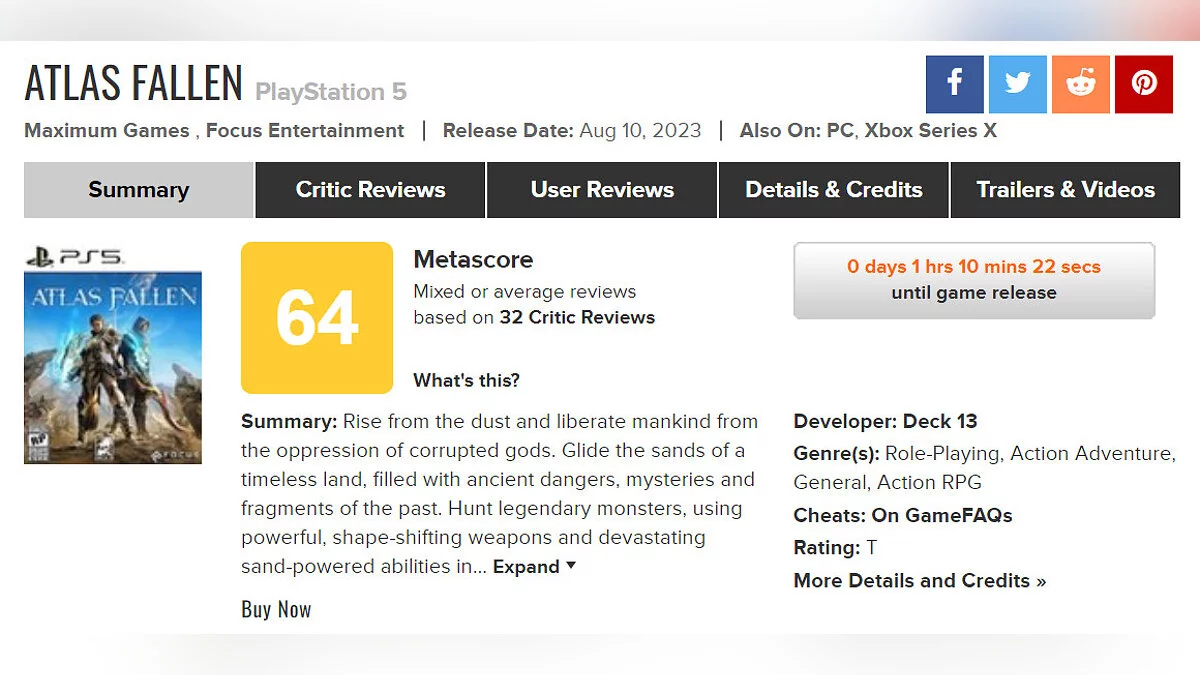
Task: Expand the full game summary
Action: pyautogui.click(x=526, y=567)
